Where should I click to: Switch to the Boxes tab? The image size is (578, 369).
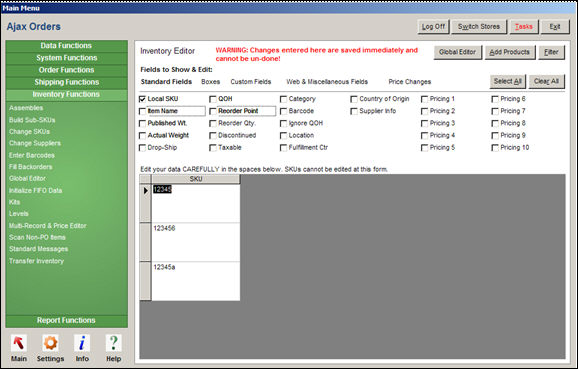coord(210,82)
